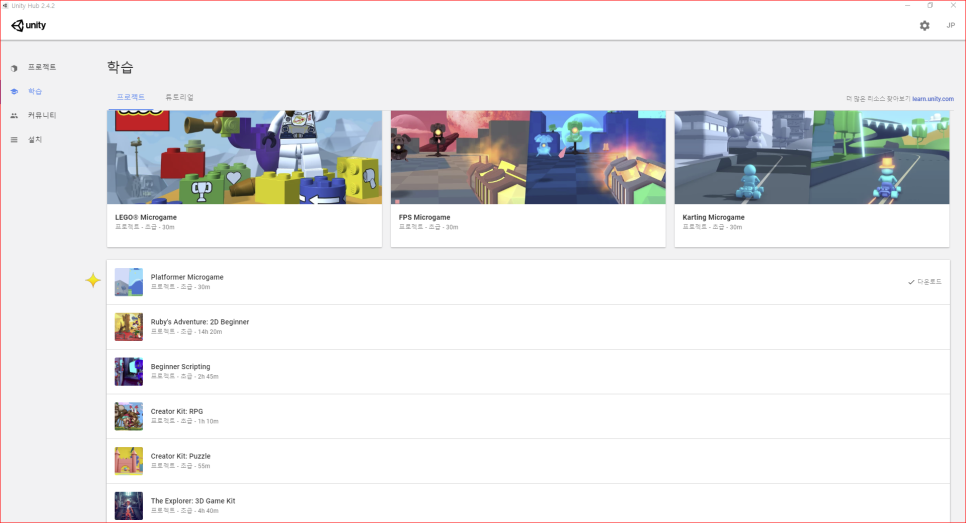This screenshot has width=966, height=523.
Task: Switch to 튜토리얼 tab
Action: (x=179, y=97)
